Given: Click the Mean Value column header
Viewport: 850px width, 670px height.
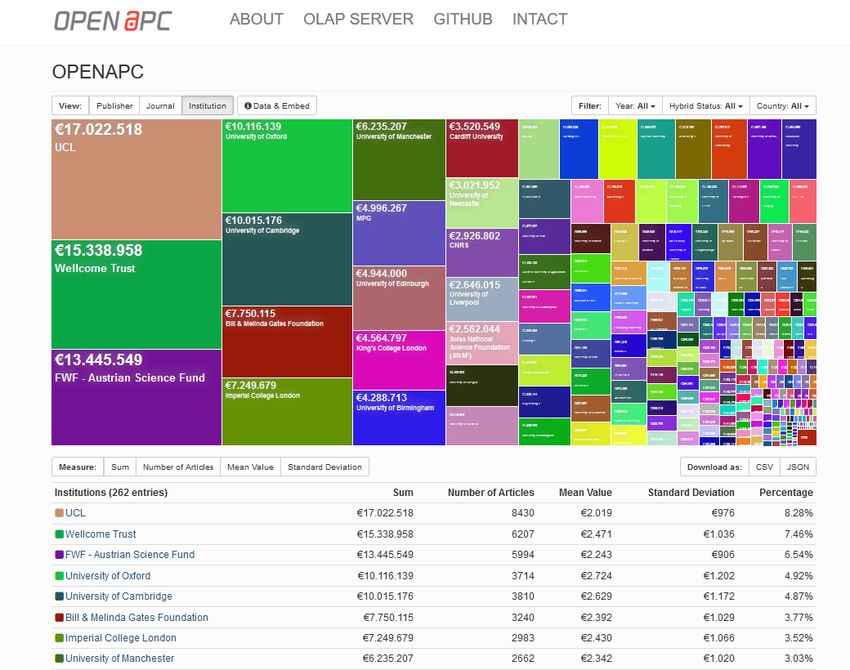Looking at the screenshot, I should [x=585, y=492].
